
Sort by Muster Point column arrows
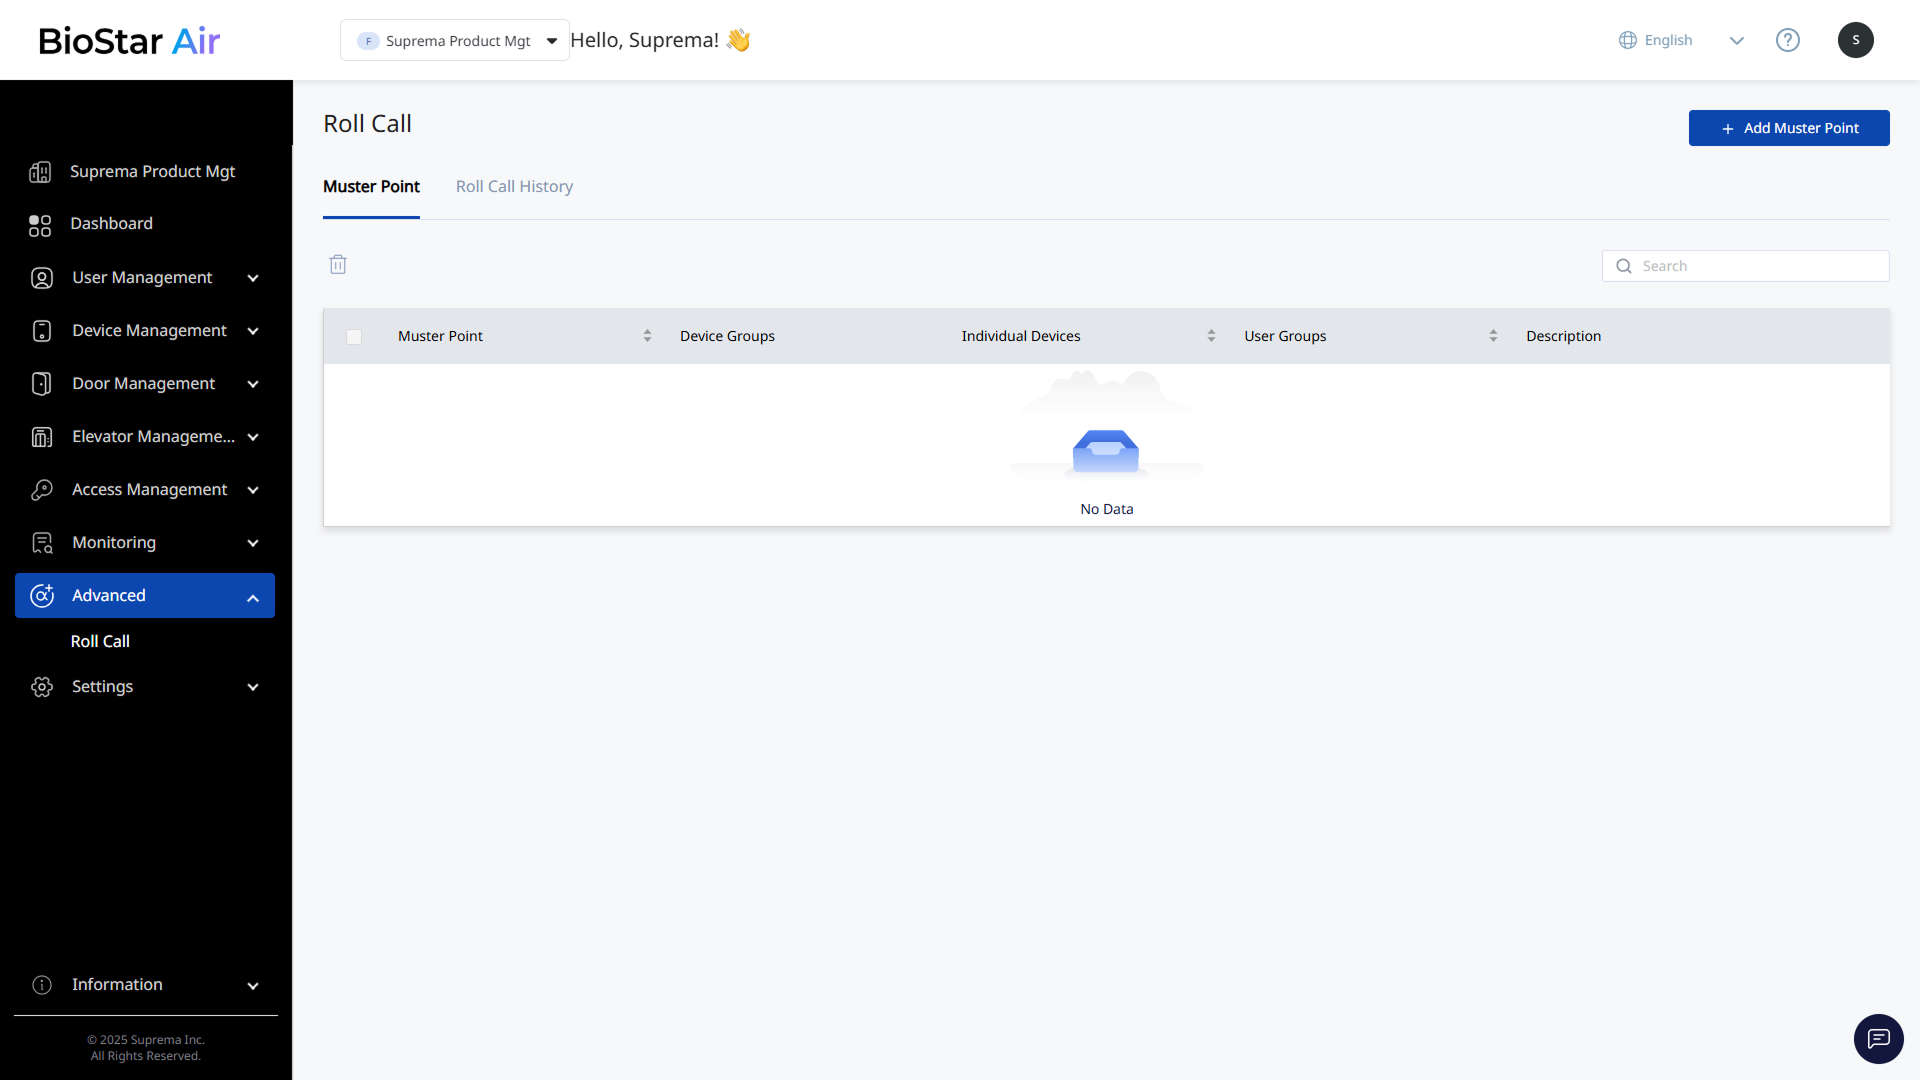pos(647,336)
